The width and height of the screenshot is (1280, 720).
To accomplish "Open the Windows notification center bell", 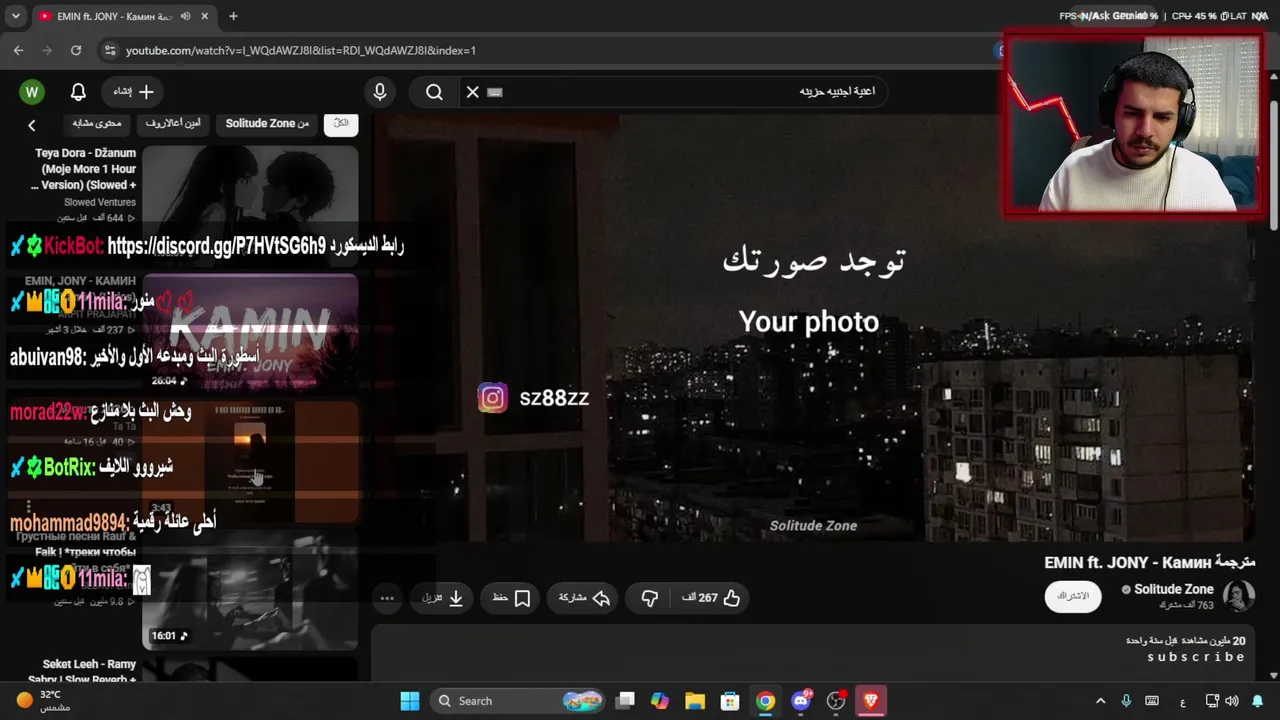I will pyautogui.click(x=1258, y=701).
